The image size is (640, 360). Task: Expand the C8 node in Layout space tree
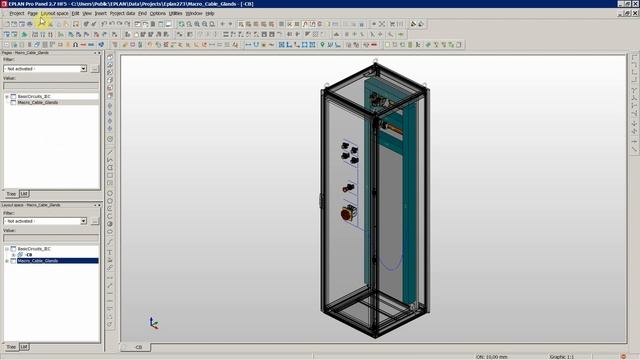(x=13, y=255)
